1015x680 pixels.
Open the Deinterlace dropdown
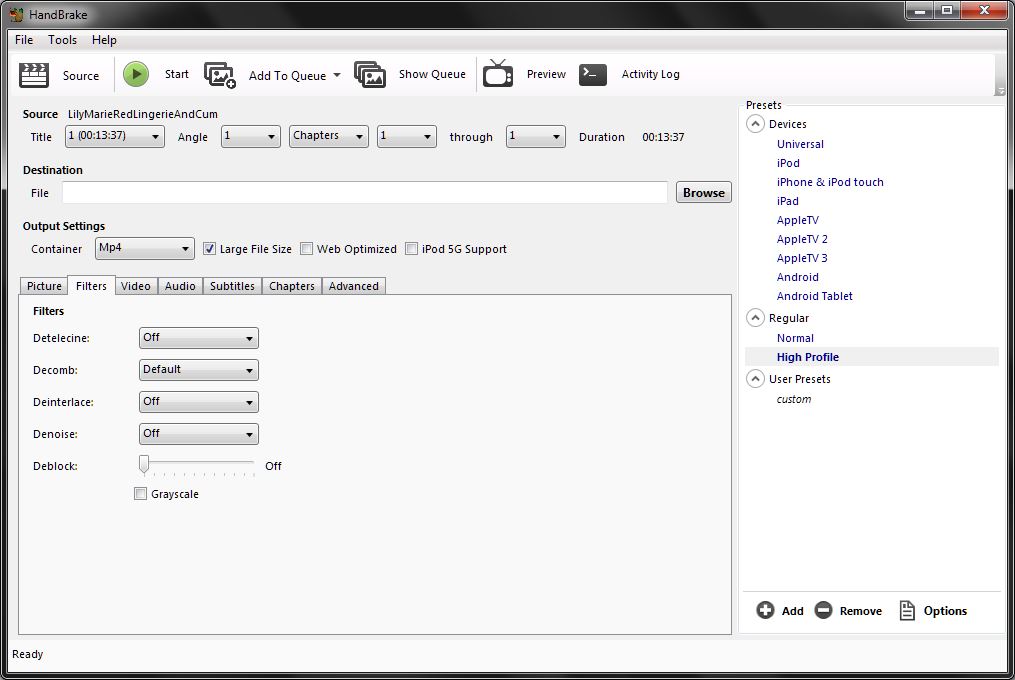199,402
